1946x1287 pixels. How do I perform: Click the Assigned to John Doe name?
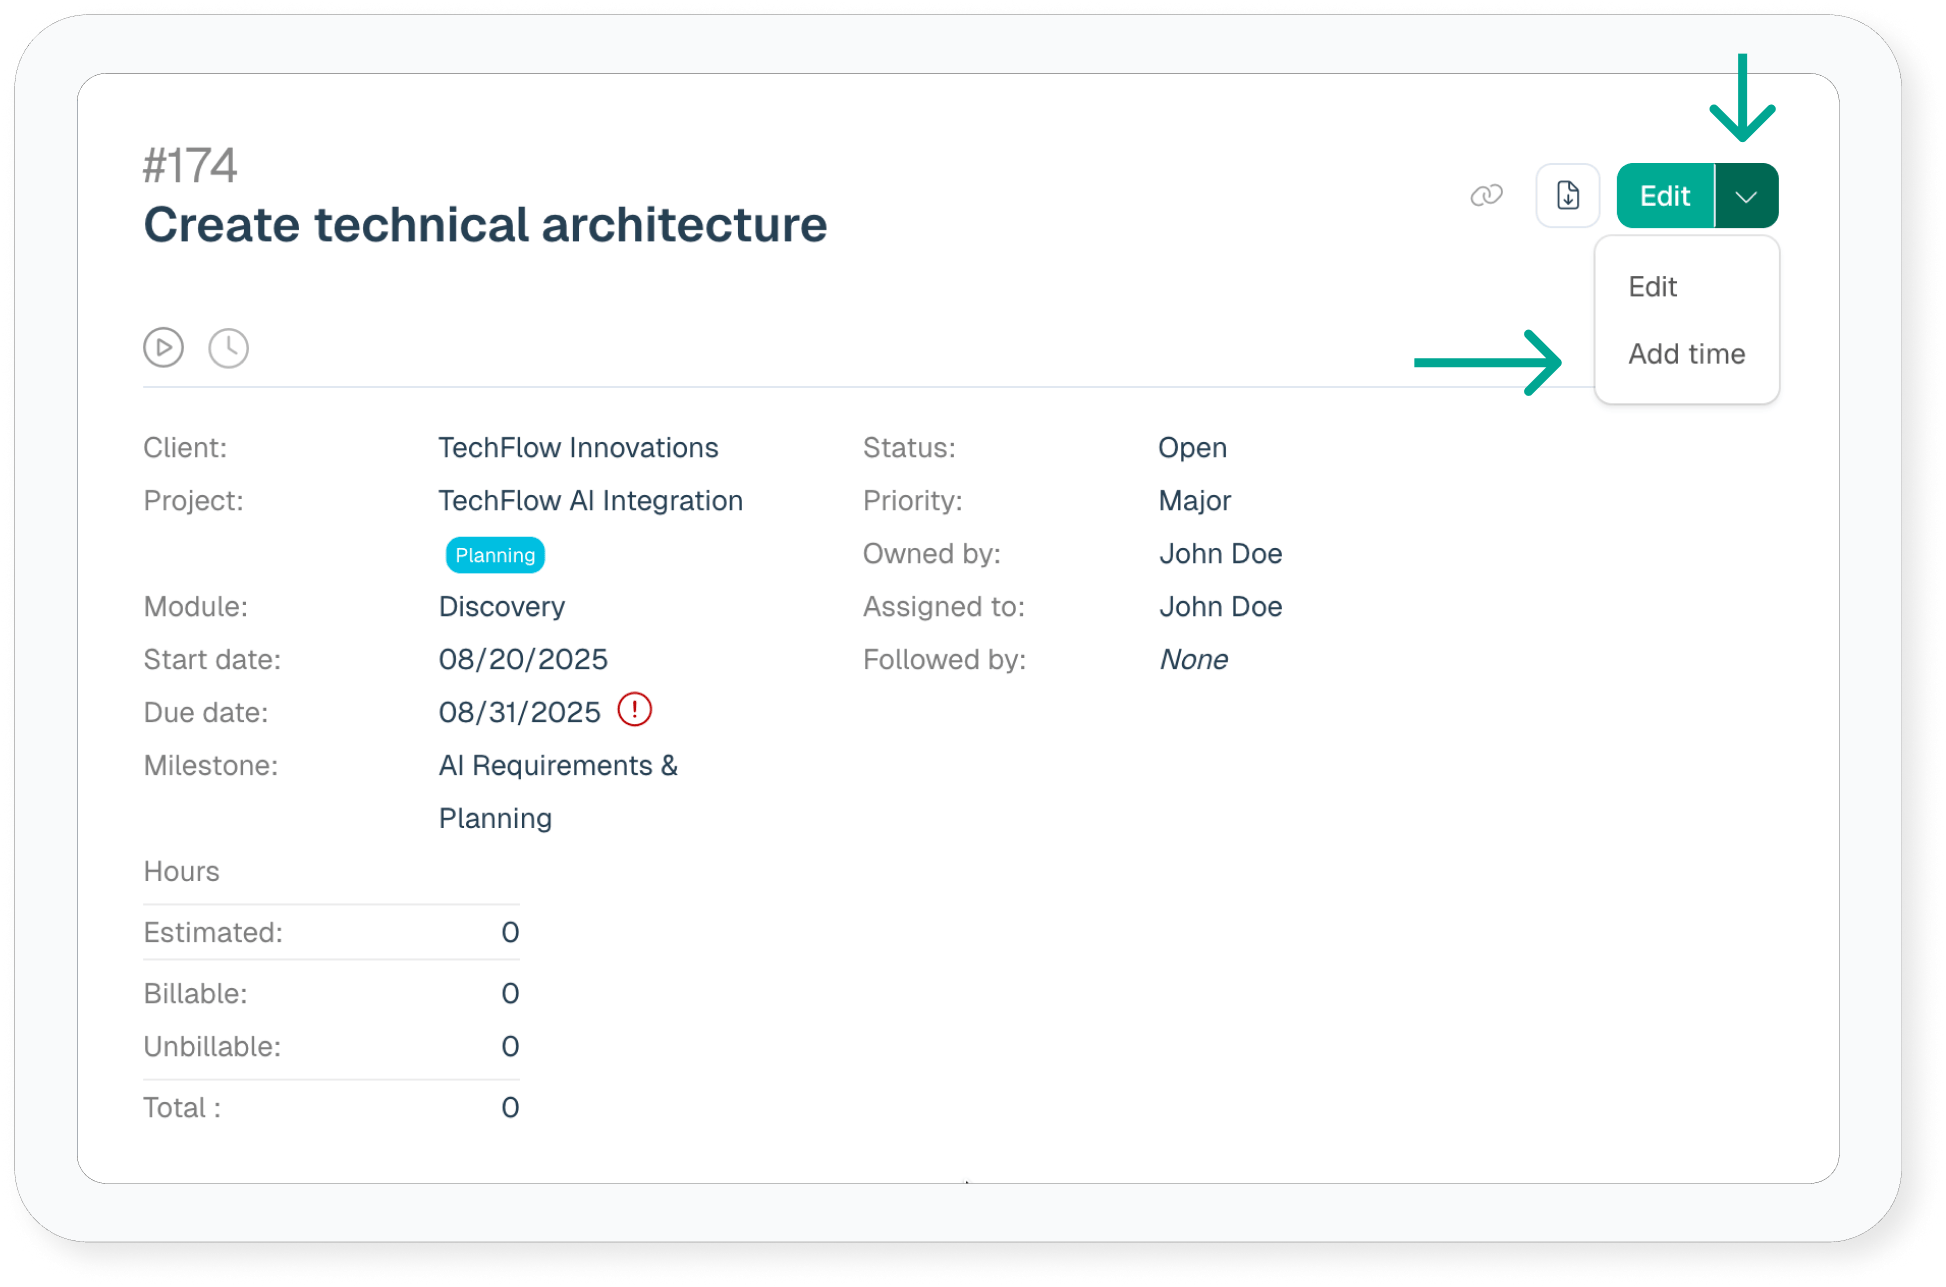pos(1220,607)
